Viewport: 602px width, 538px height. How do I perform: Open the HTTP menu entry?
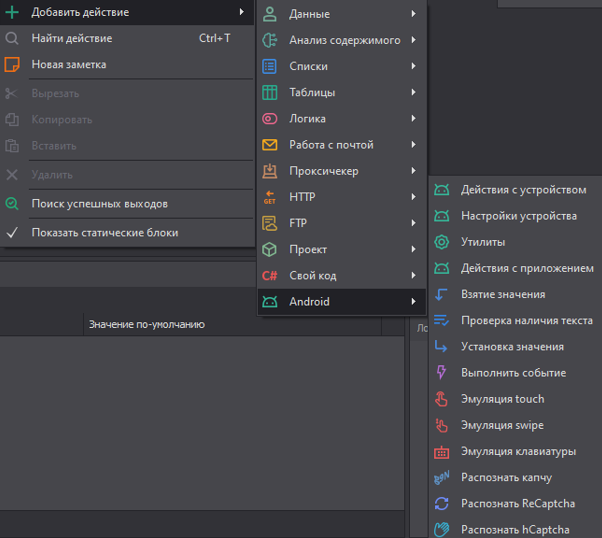342,197
